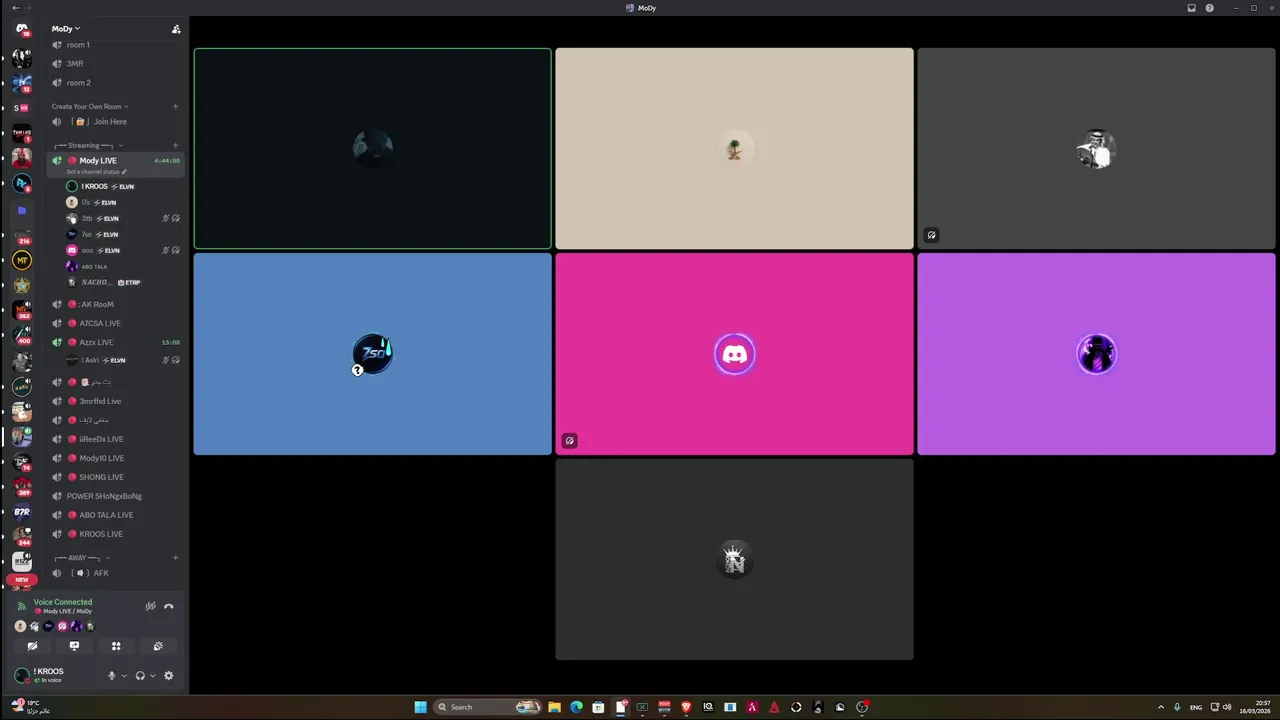Jump to NEW unread servers pill
Viewport: 1280px width, 720px height.
22,580
